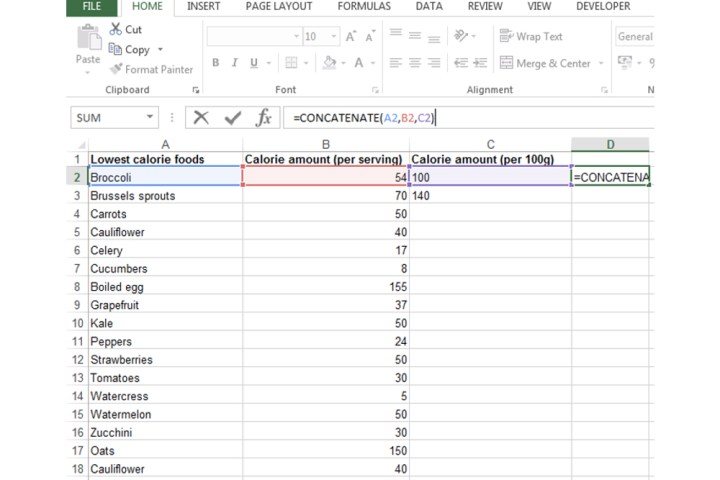Open the font name dropdown

coord(297,36)
